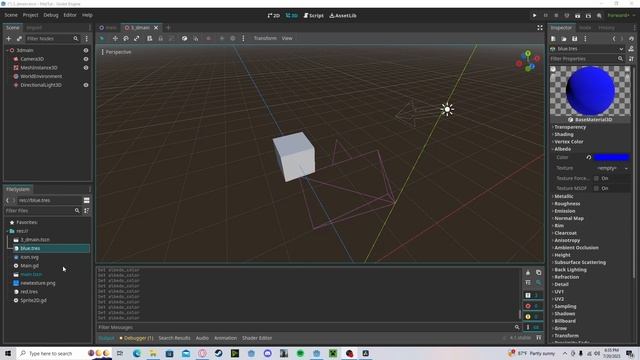
Task: Toggle error messages filter in Output
Action: 533,306
